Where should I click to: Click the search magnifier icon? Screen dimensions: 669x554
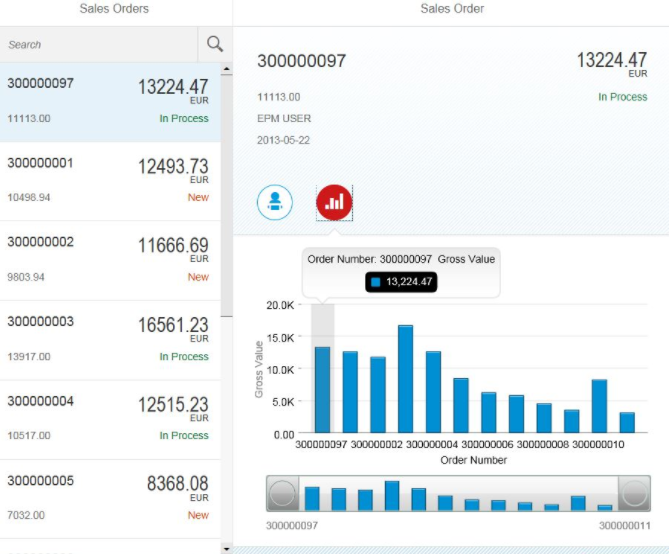click(215, 44)
